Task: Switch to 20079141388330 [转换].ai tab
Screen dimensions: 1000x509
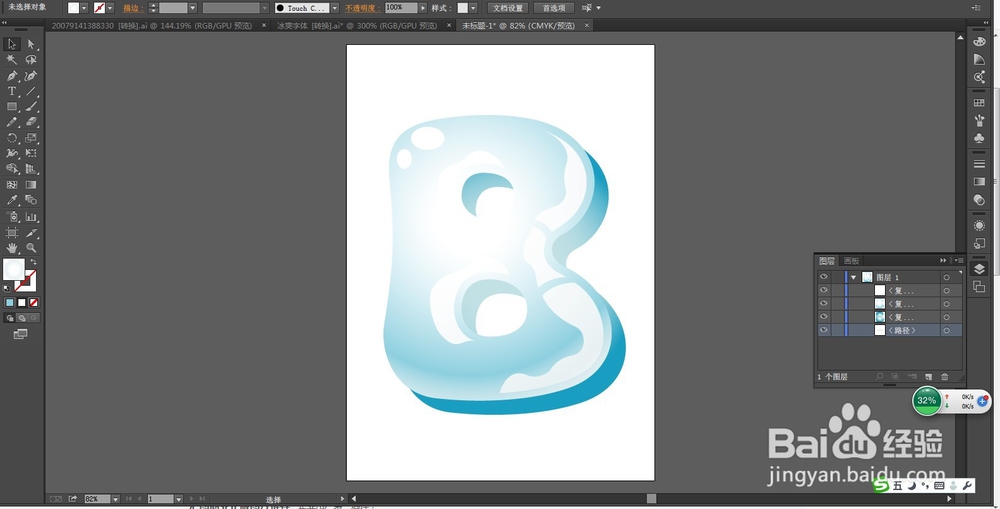Action: click(x=152, y=26)
